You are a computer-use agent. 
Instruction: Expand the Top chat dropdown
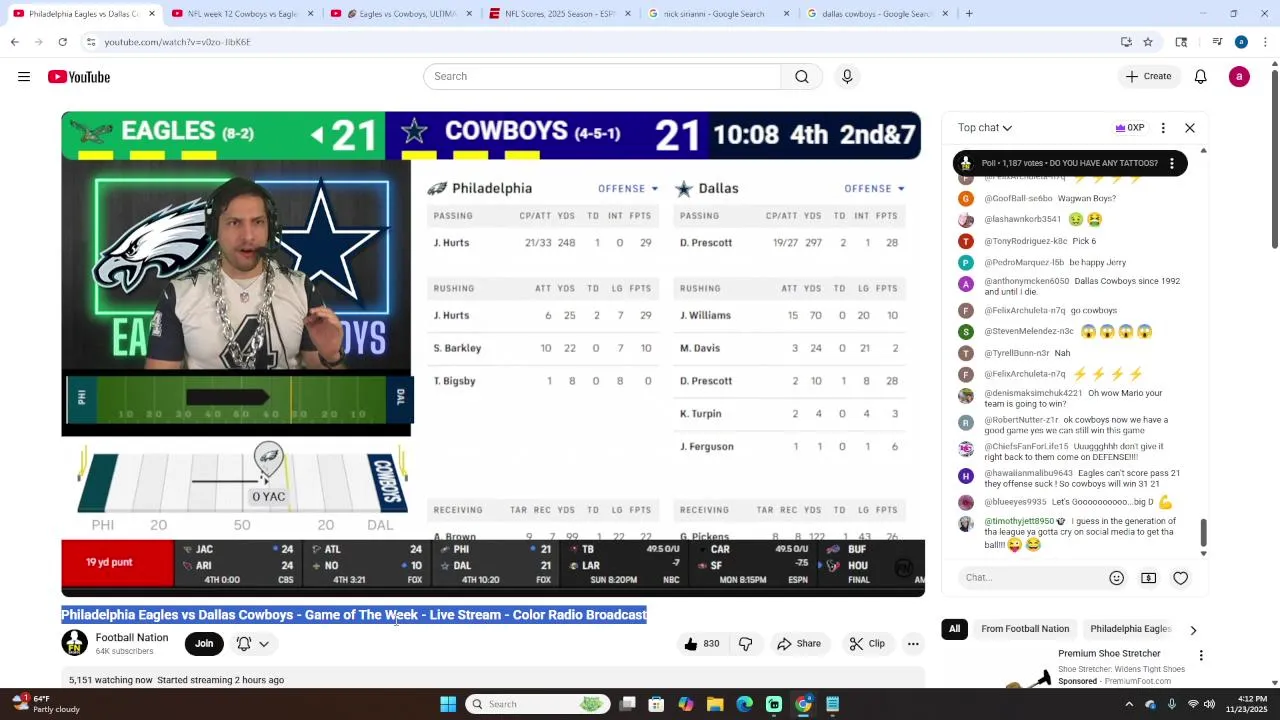pyautogui.click(x=985, y=128)
